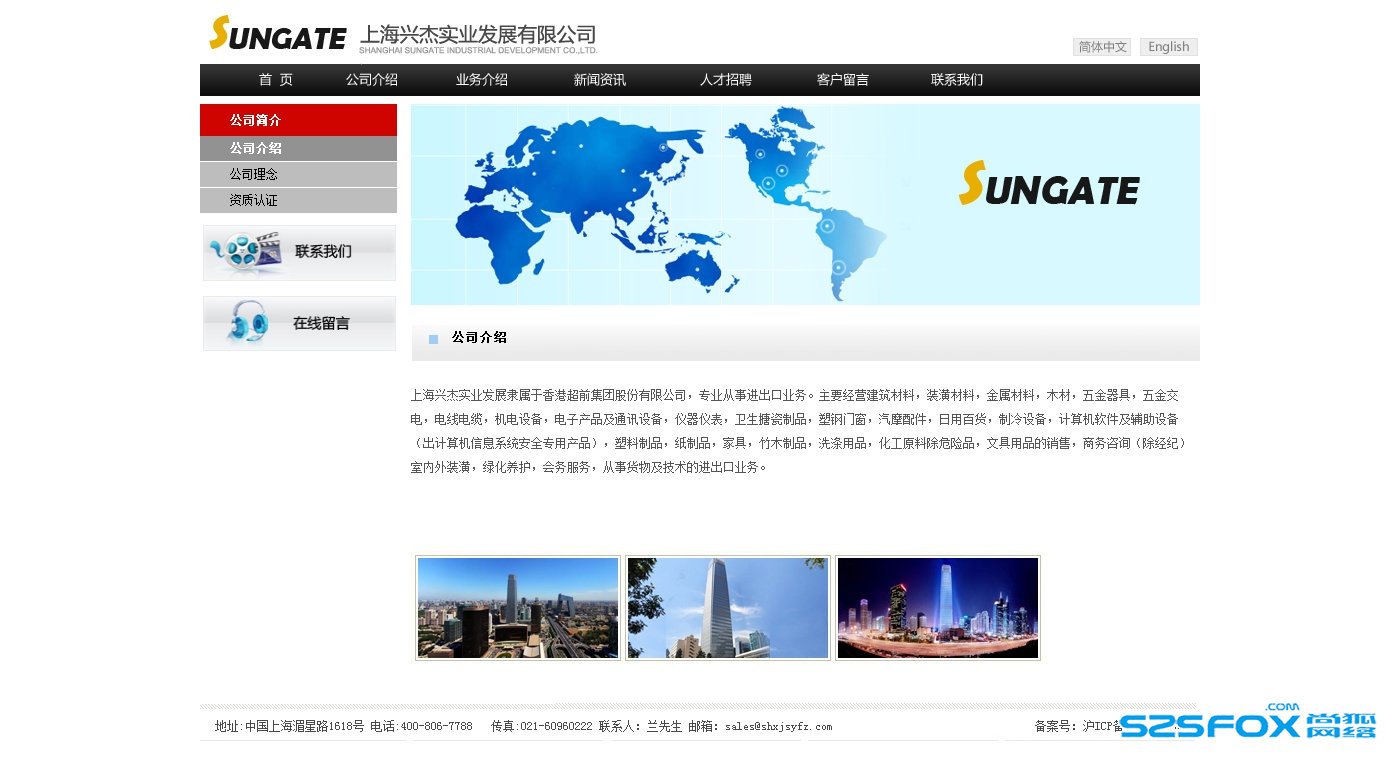Open 客户留言 in the navigation bar
Viewport: 1400px width, 764px height.
click(843, 80)
